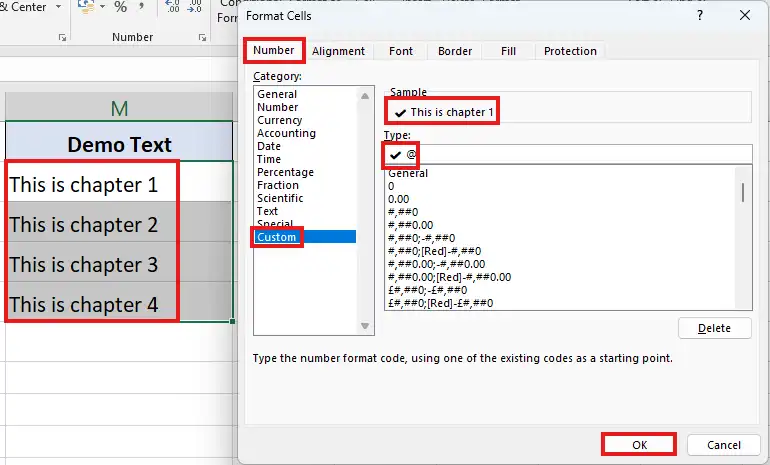Click the Category list scroll up arrow
This screenshot has width=770, height=465.
365,96
